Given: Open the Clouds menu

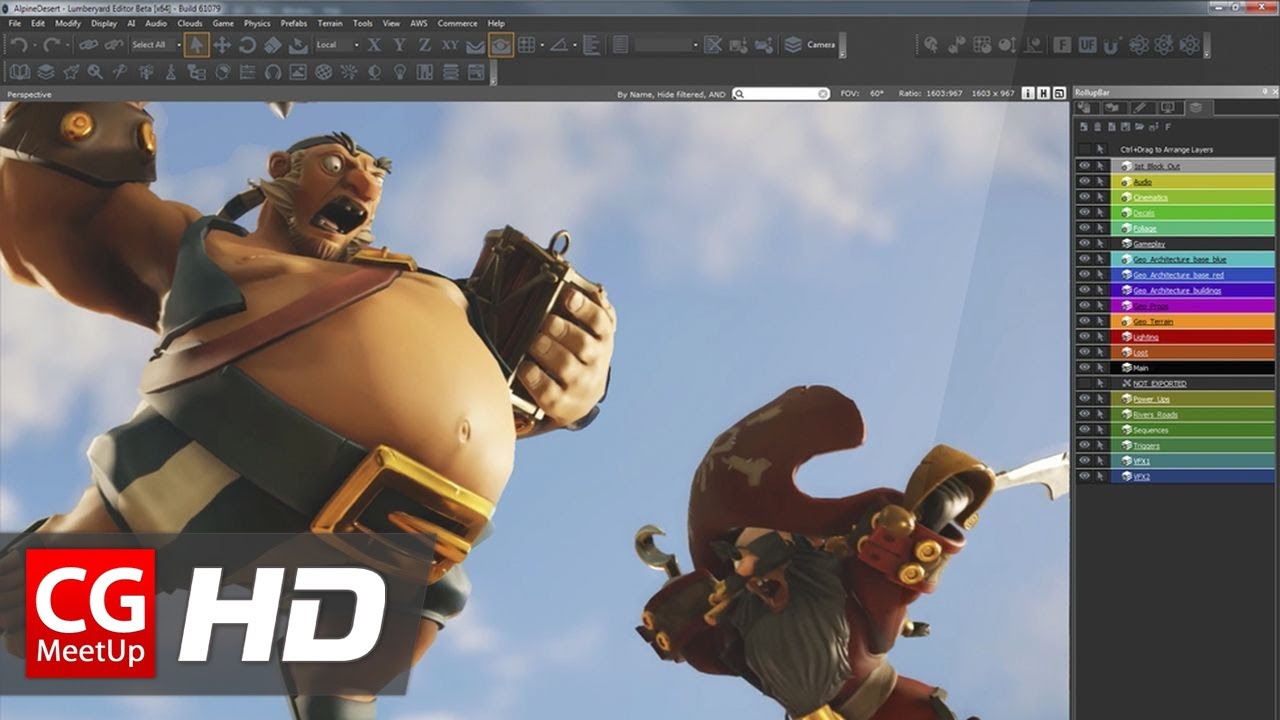Looking at the screenshot, I should 189,23.
